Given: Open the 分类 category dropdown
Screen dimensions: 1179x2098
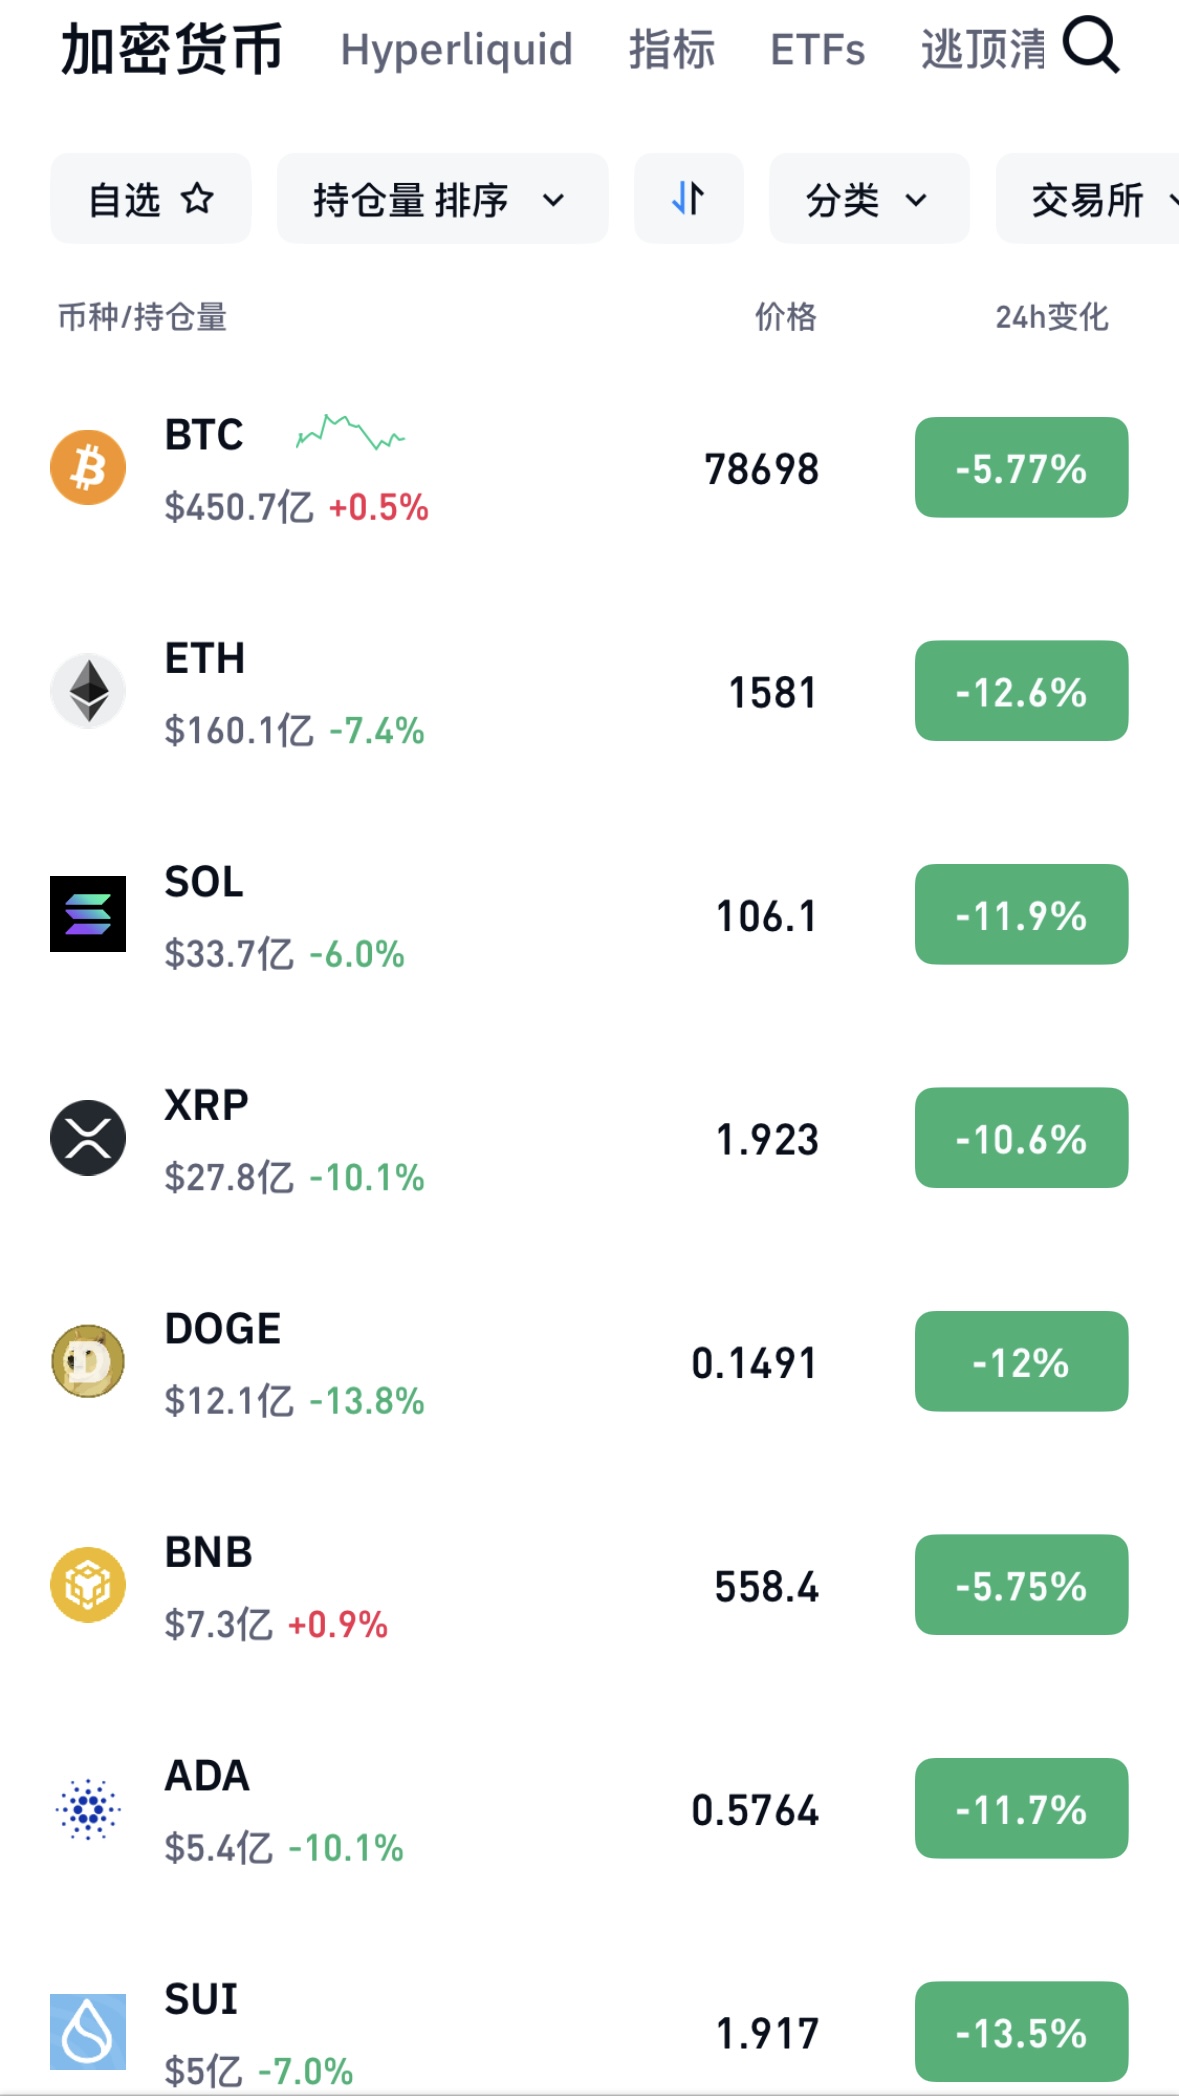Looking at the screenshot, I should [868, 199].
